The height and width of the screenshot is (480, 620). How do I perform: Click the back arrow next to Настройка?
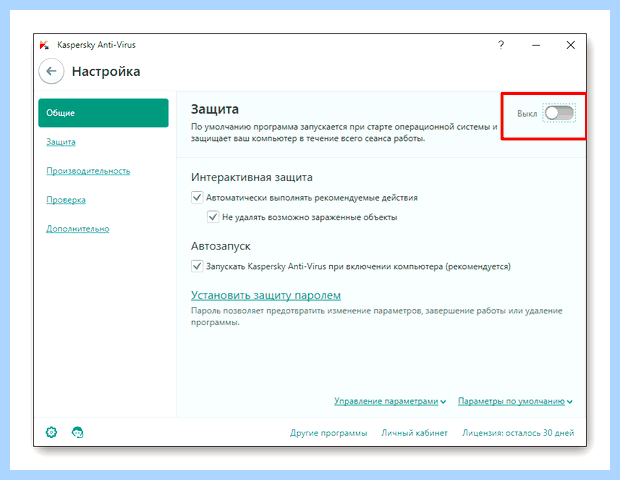(x=51, y=71)
